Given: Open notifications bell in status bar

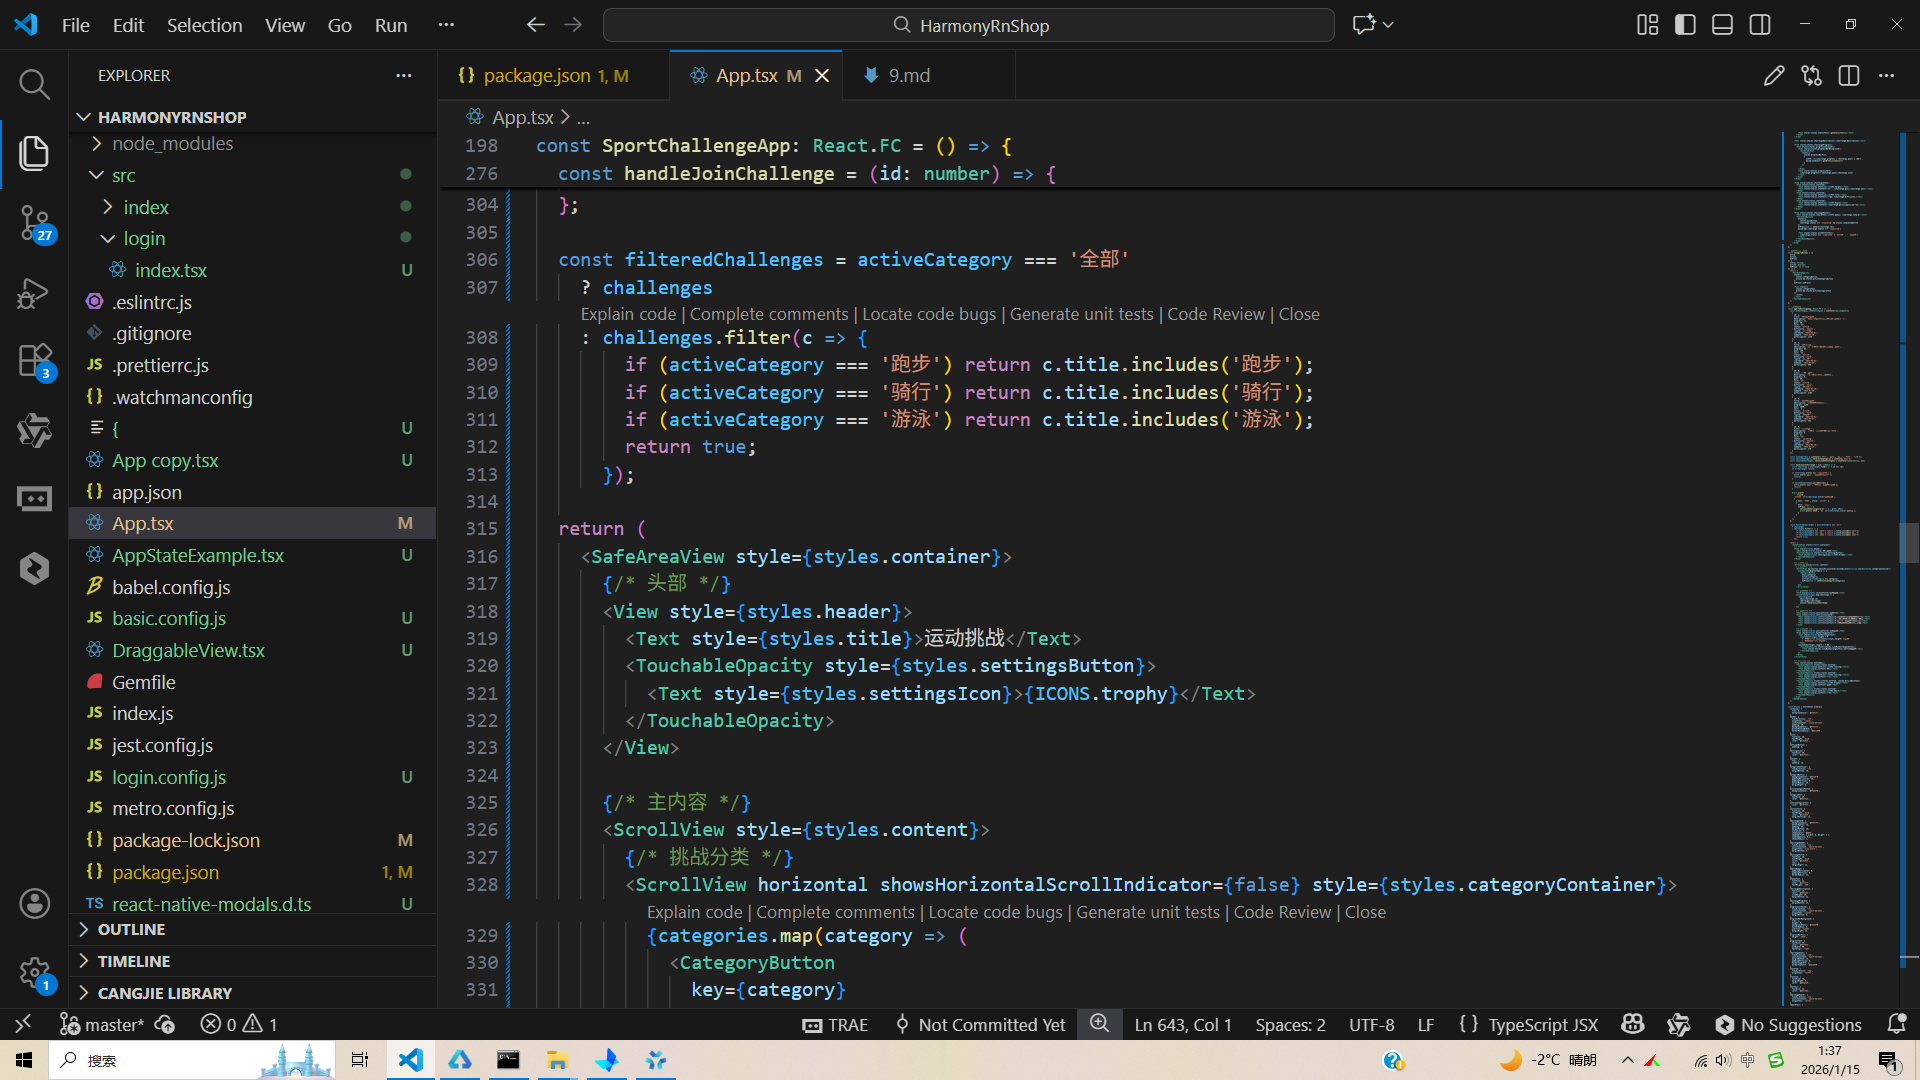Looking at the screenshot, I should [x=1896, y=1024].
